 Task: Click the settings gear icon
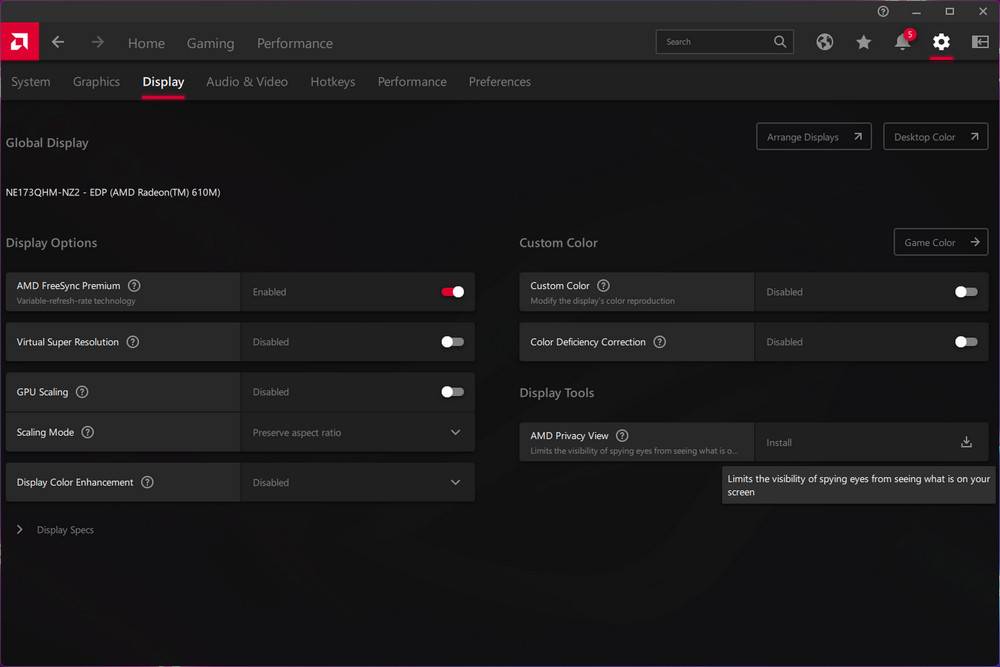coord(941,42)
